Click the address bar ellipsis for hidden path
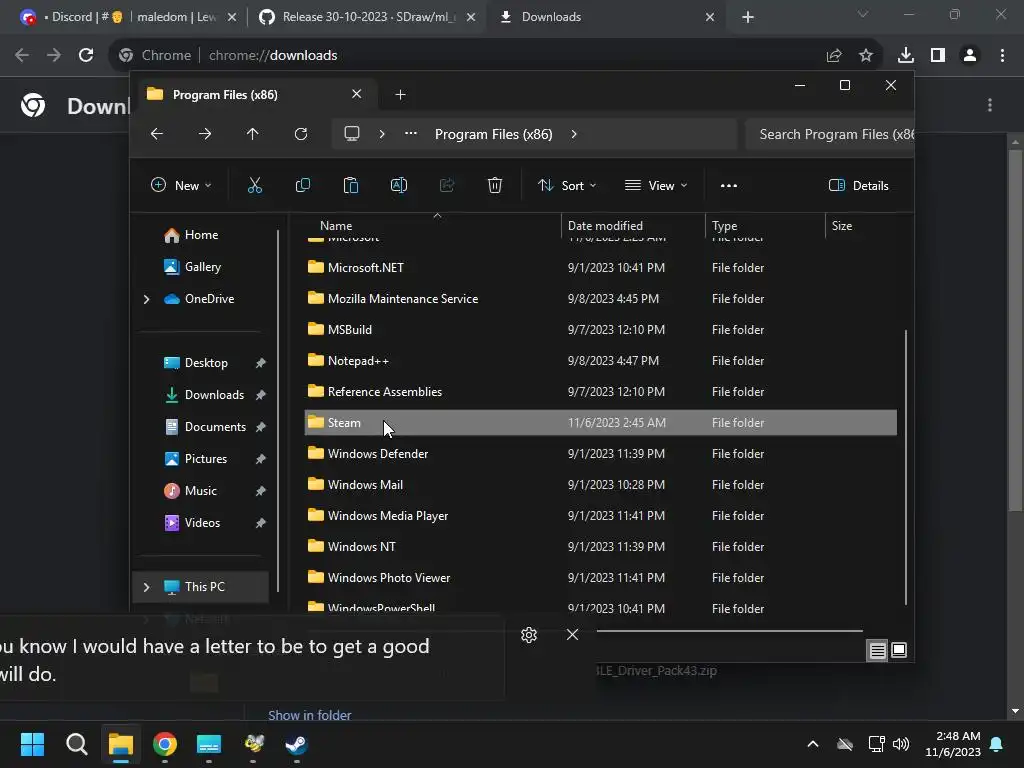Image resolution: width=1024 pixels, height=768 pixels. click(x=410, y=133)
